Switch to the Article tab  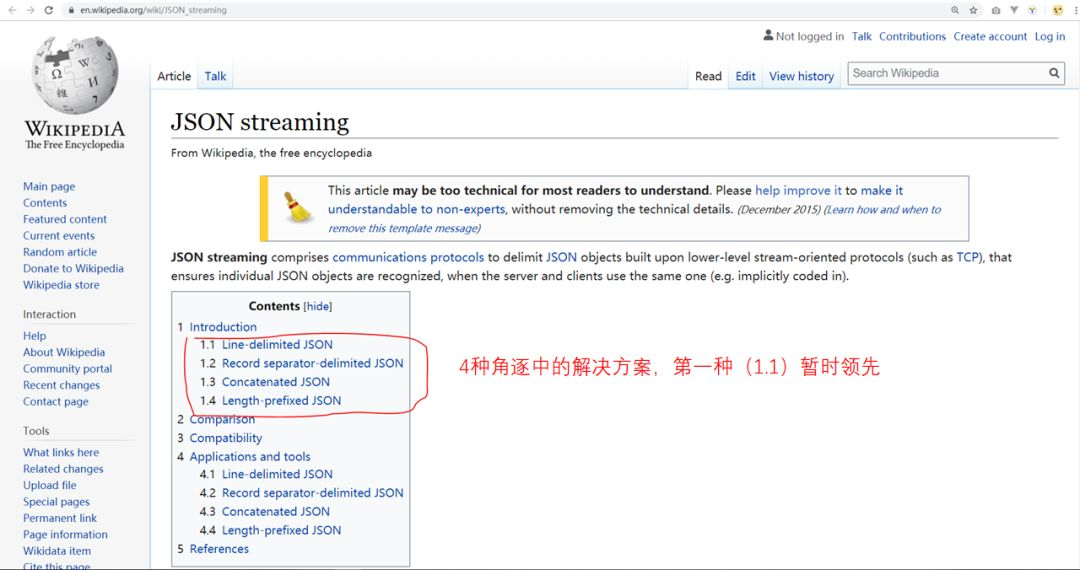pos(174,76)
